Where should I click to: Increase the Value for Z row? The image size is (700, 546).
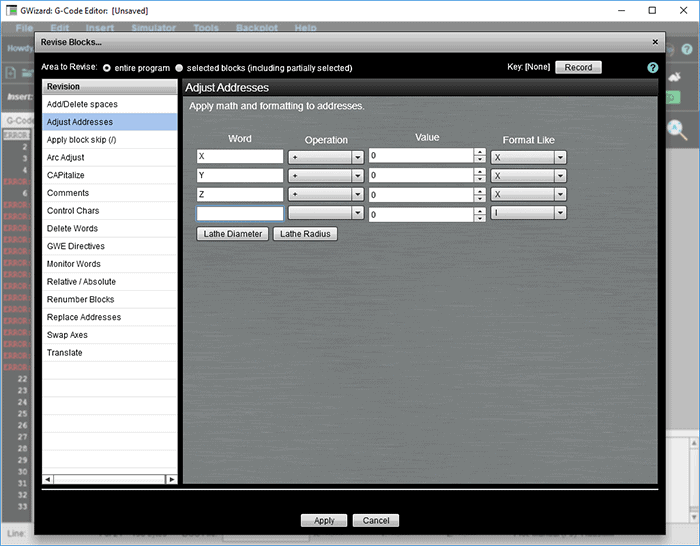pyautogui.click(x=480, y=191)
